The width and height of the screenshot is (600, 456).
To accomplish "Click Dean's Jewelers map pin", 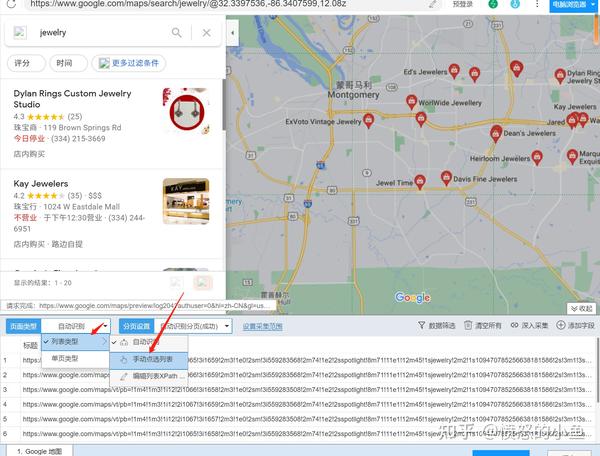I will tap(496, 134).
